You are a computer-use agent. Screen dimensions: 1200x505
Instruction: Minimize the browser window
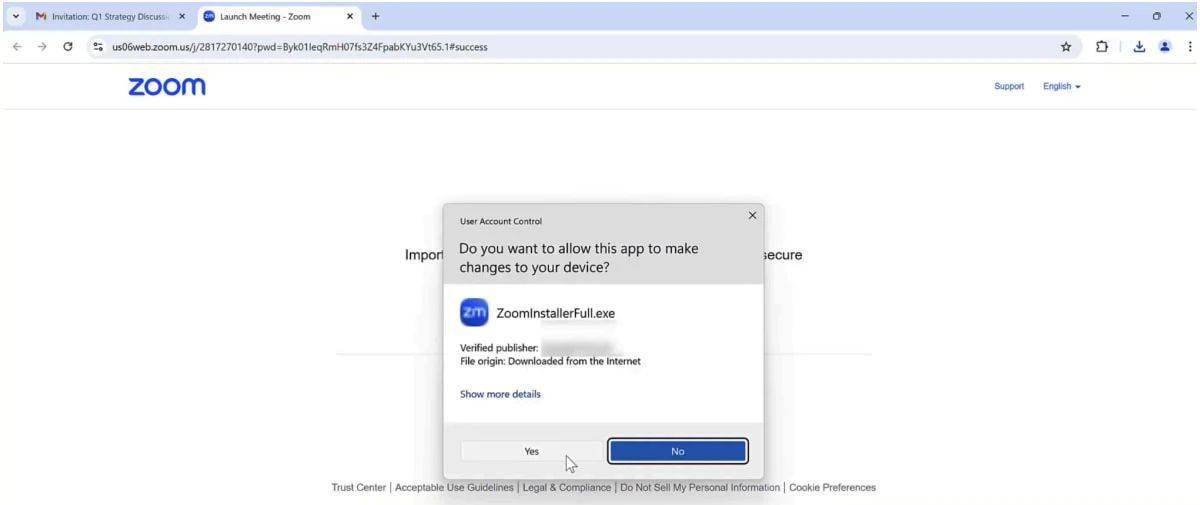1125,16
